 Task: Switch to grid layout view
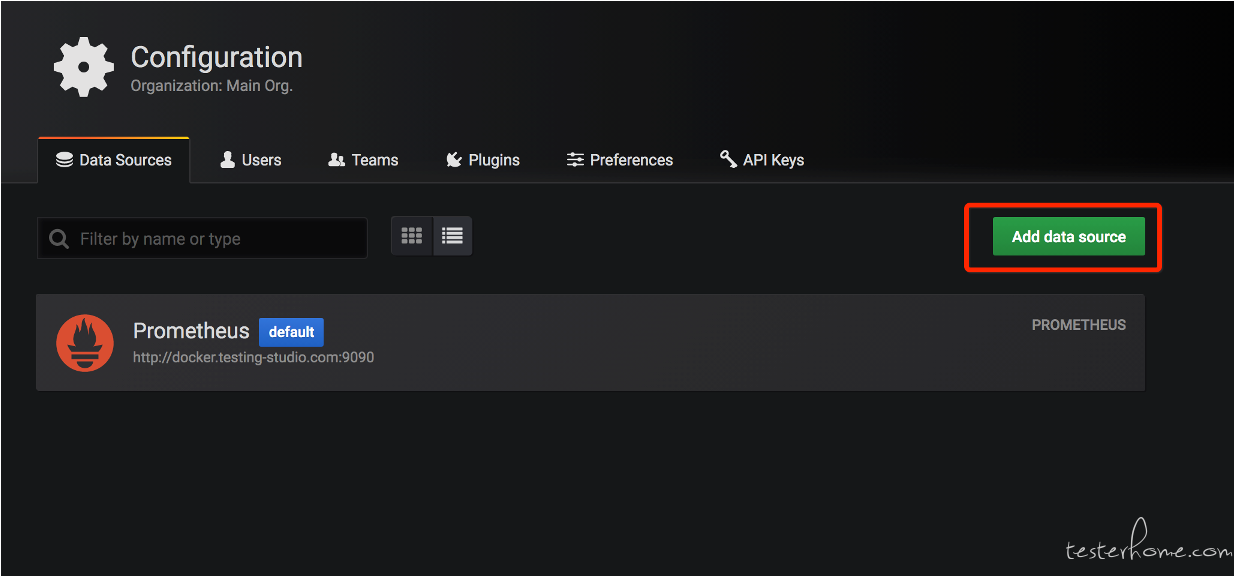point(412,236)
